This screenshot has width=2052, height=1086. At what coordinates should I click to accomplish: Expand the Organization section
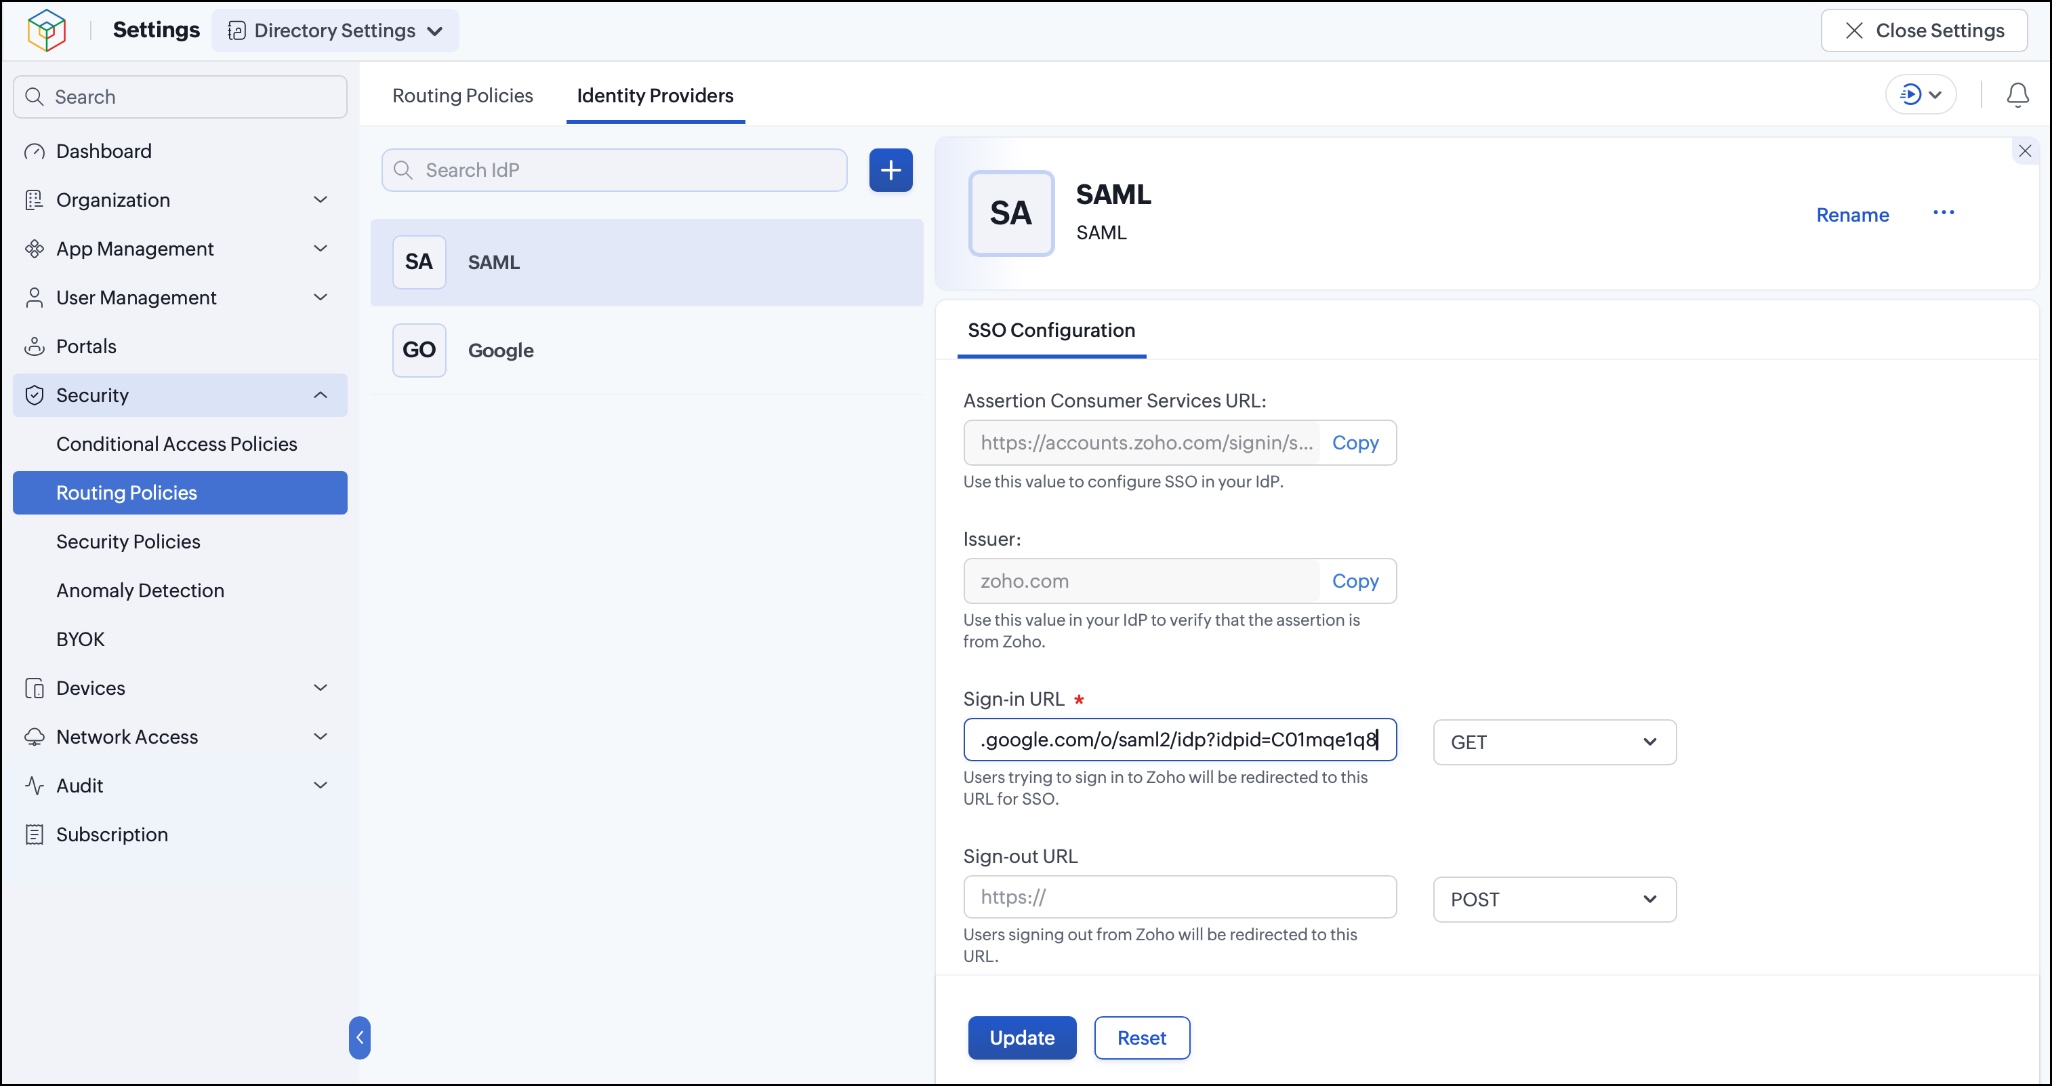pos(321,200)
